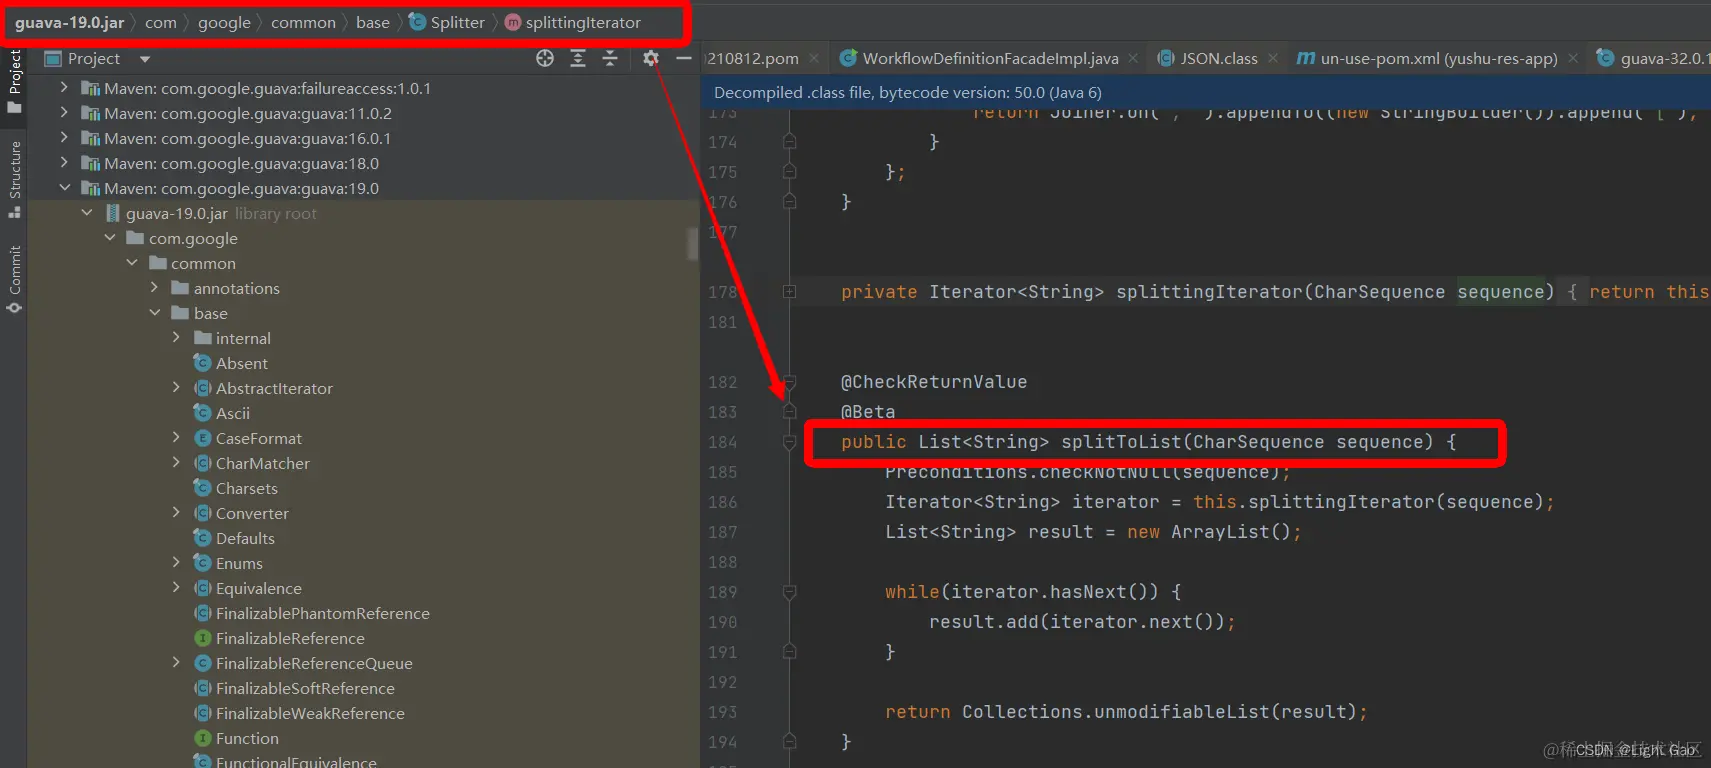
Task: Expand CaseFormat class node
Action: 177,438
